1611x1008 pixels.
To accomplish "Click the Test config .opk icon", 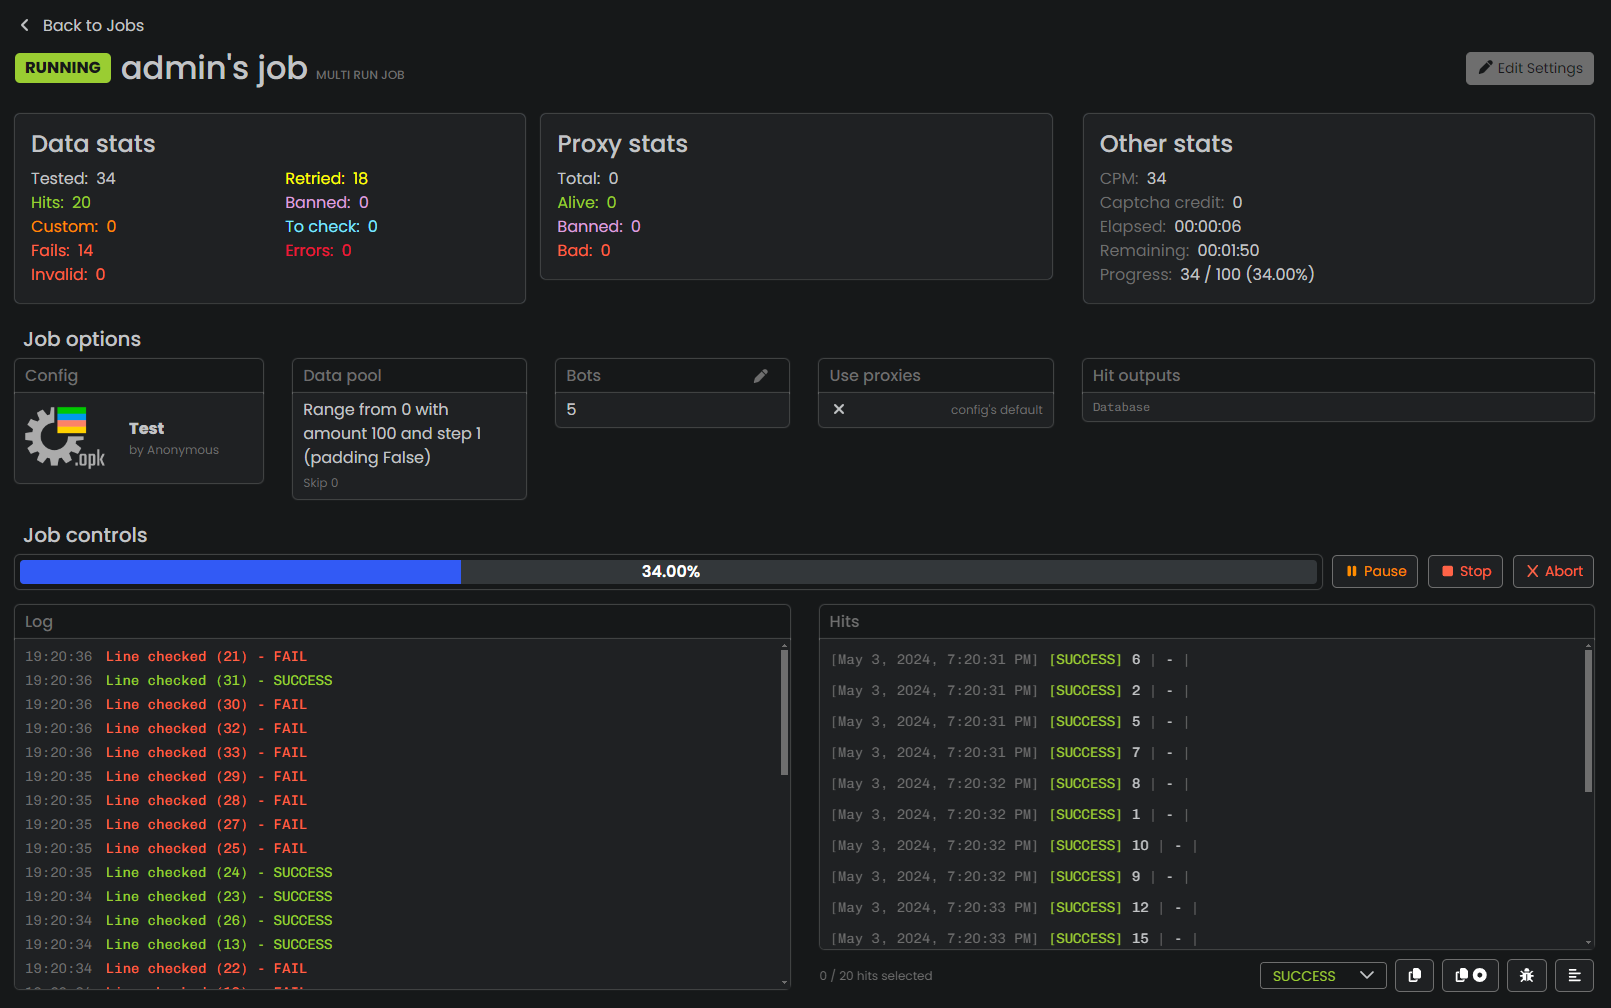I will 66,437.
